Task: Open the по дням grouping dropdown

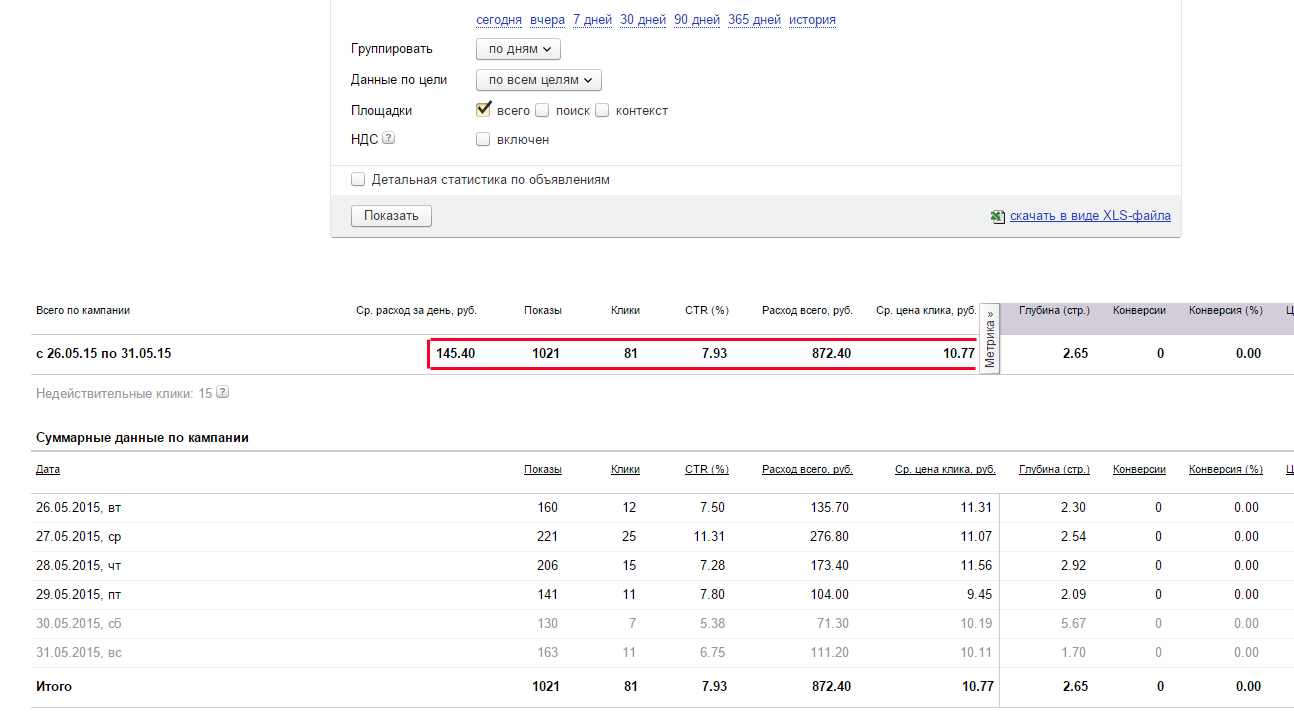Action: (x=518, y=49)
